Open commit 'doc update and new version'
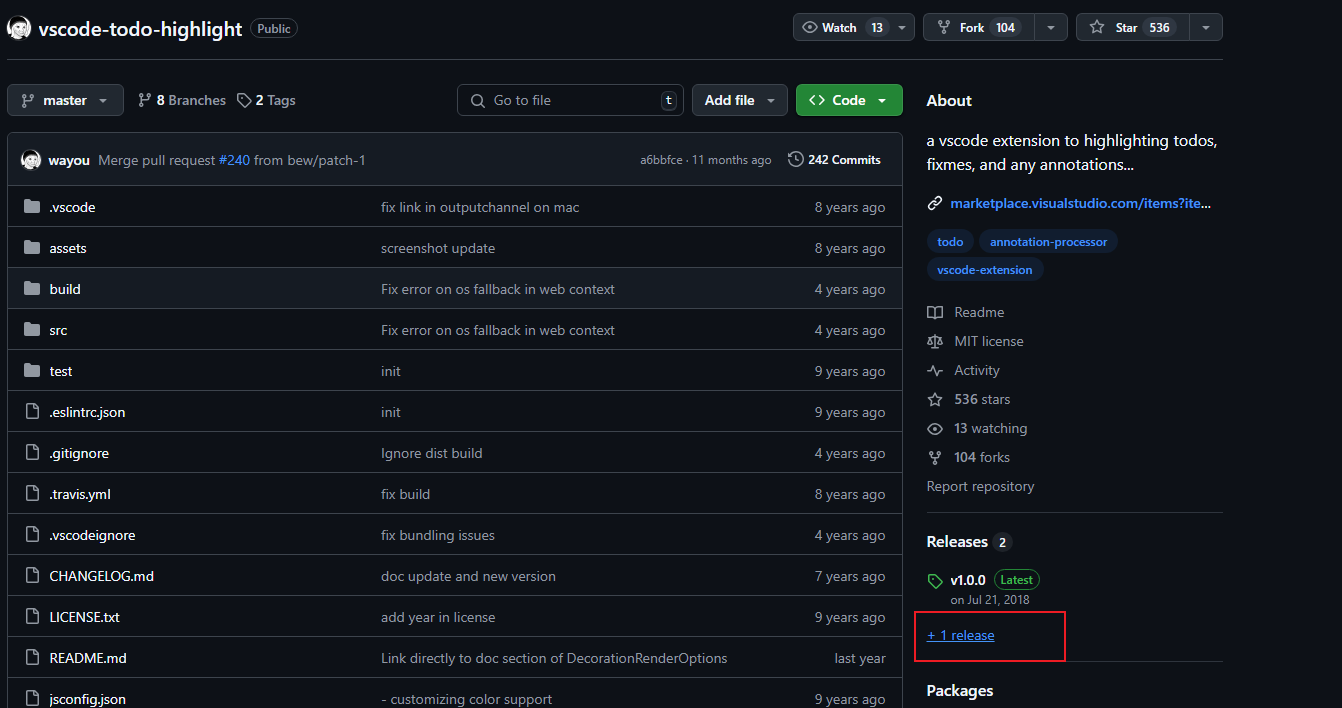 [x=468, y=576]
